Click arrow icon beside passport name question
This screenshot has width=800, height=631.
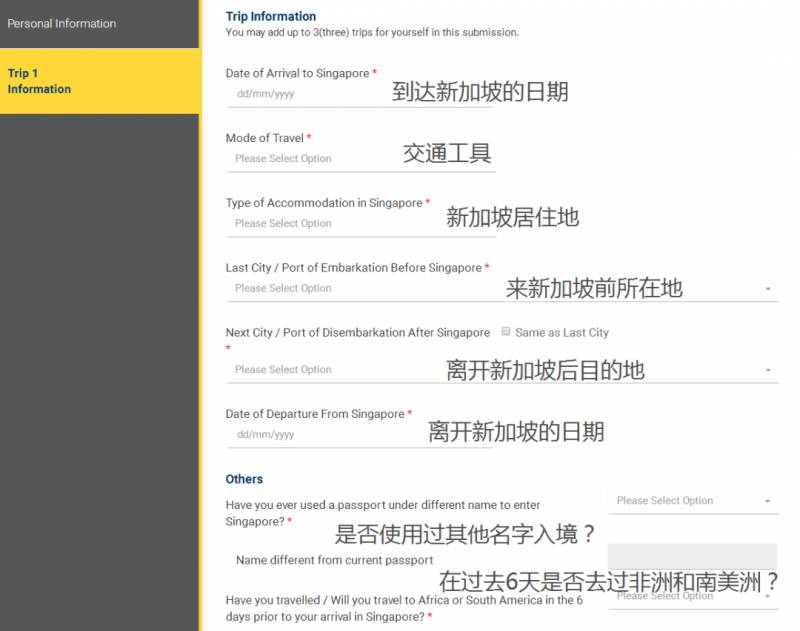(767, 501)
